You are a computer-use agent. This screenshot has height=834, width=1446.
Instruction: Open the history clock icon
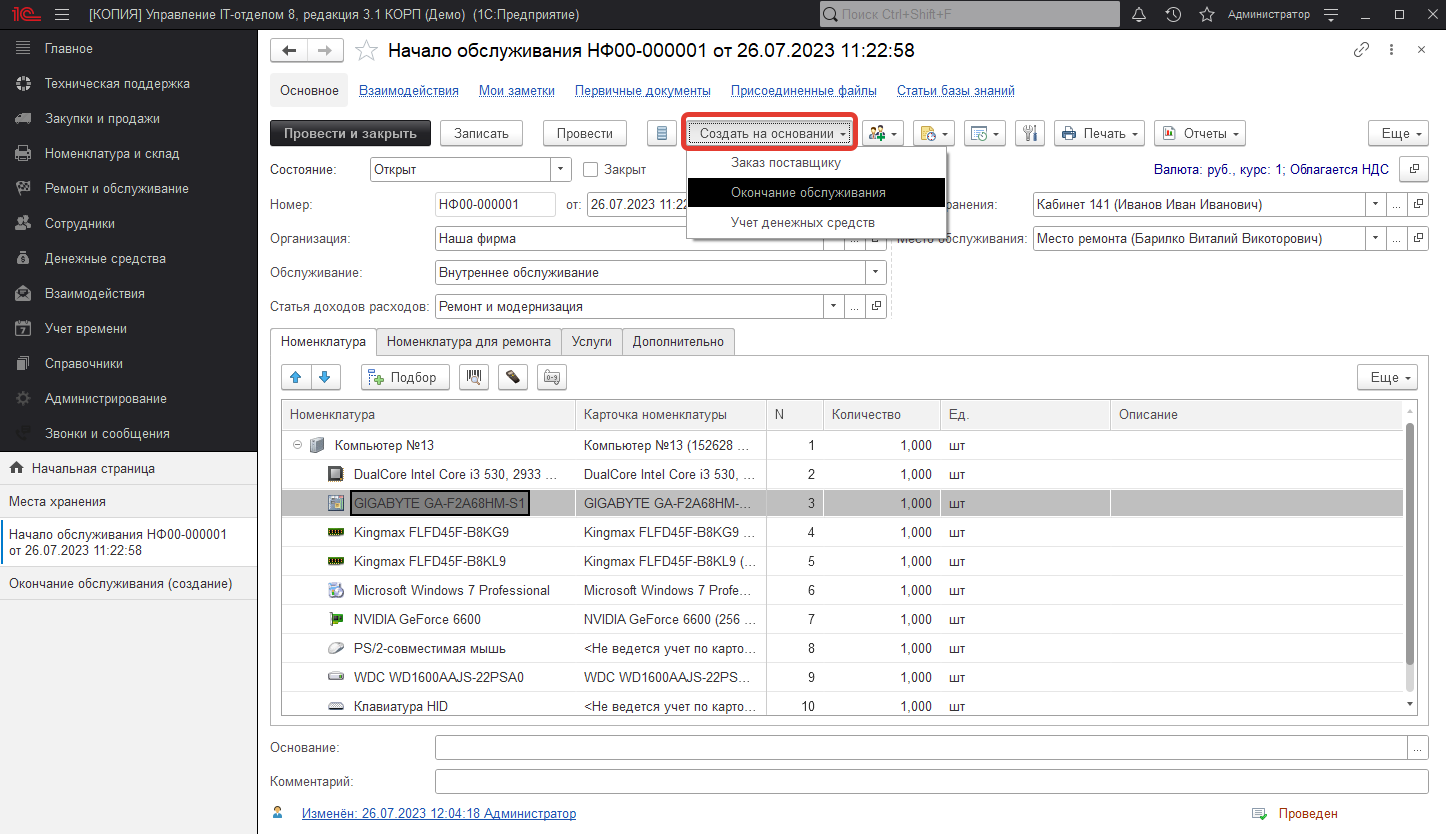click(1173, 15)
